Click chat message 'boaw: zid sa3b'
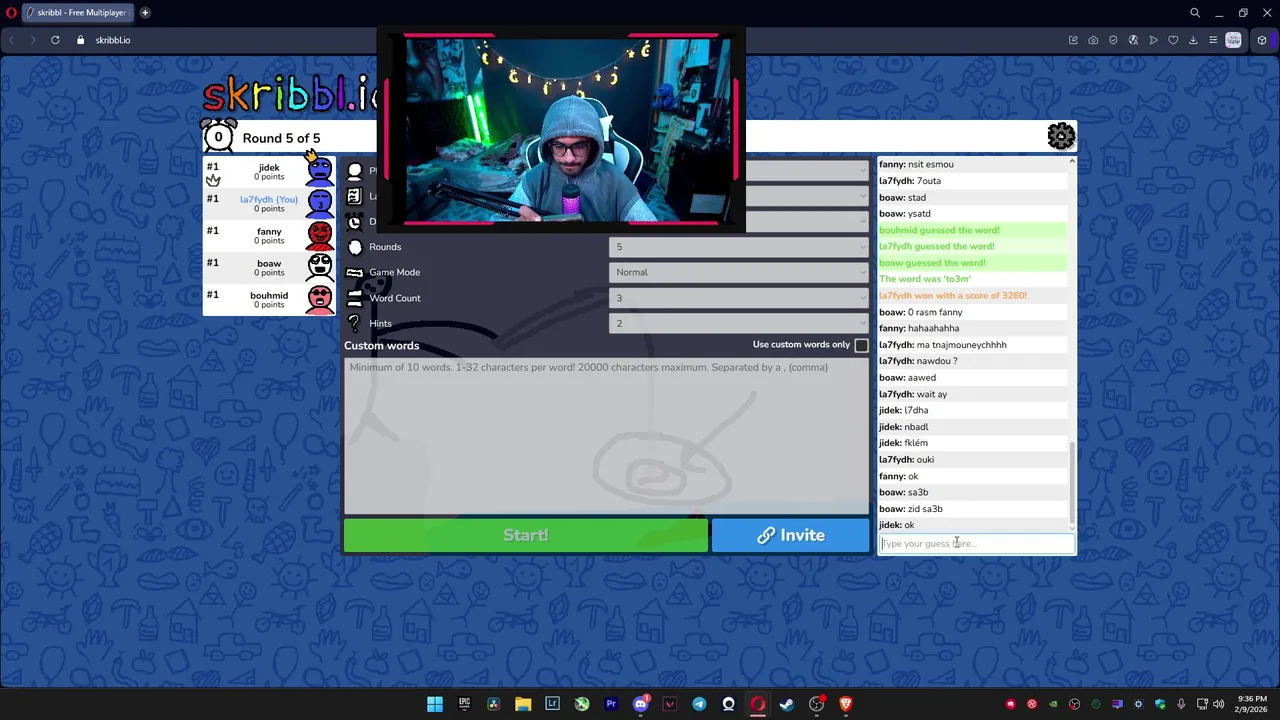Viewport: 1280px width, 720px height. point(911,509)
